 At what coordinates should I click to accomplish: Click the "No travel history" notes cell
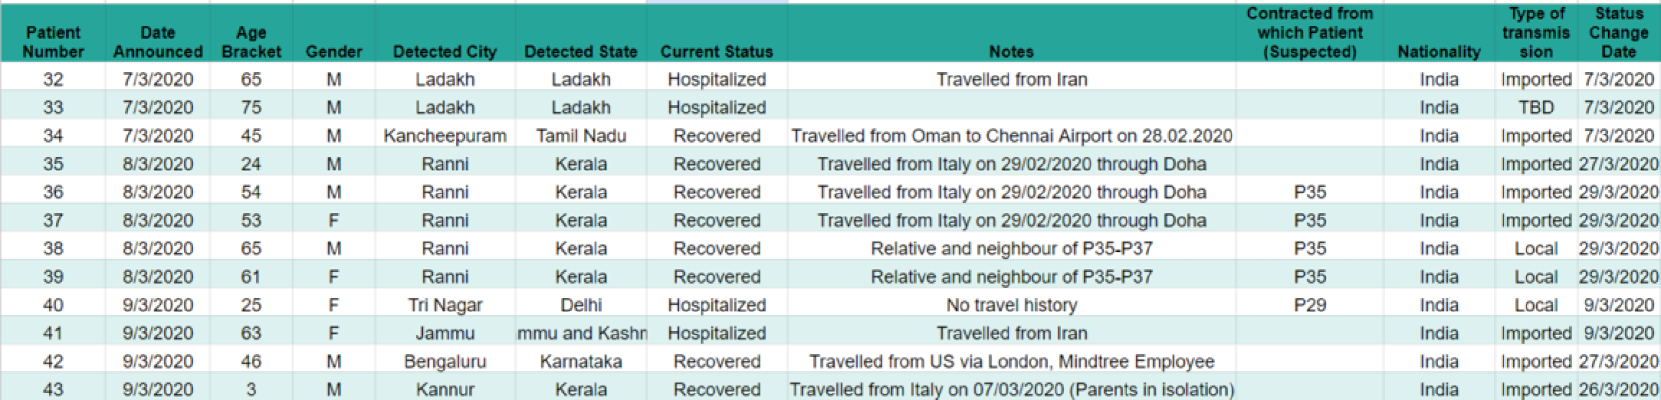pyautogui.click(x=1011, y=305)
